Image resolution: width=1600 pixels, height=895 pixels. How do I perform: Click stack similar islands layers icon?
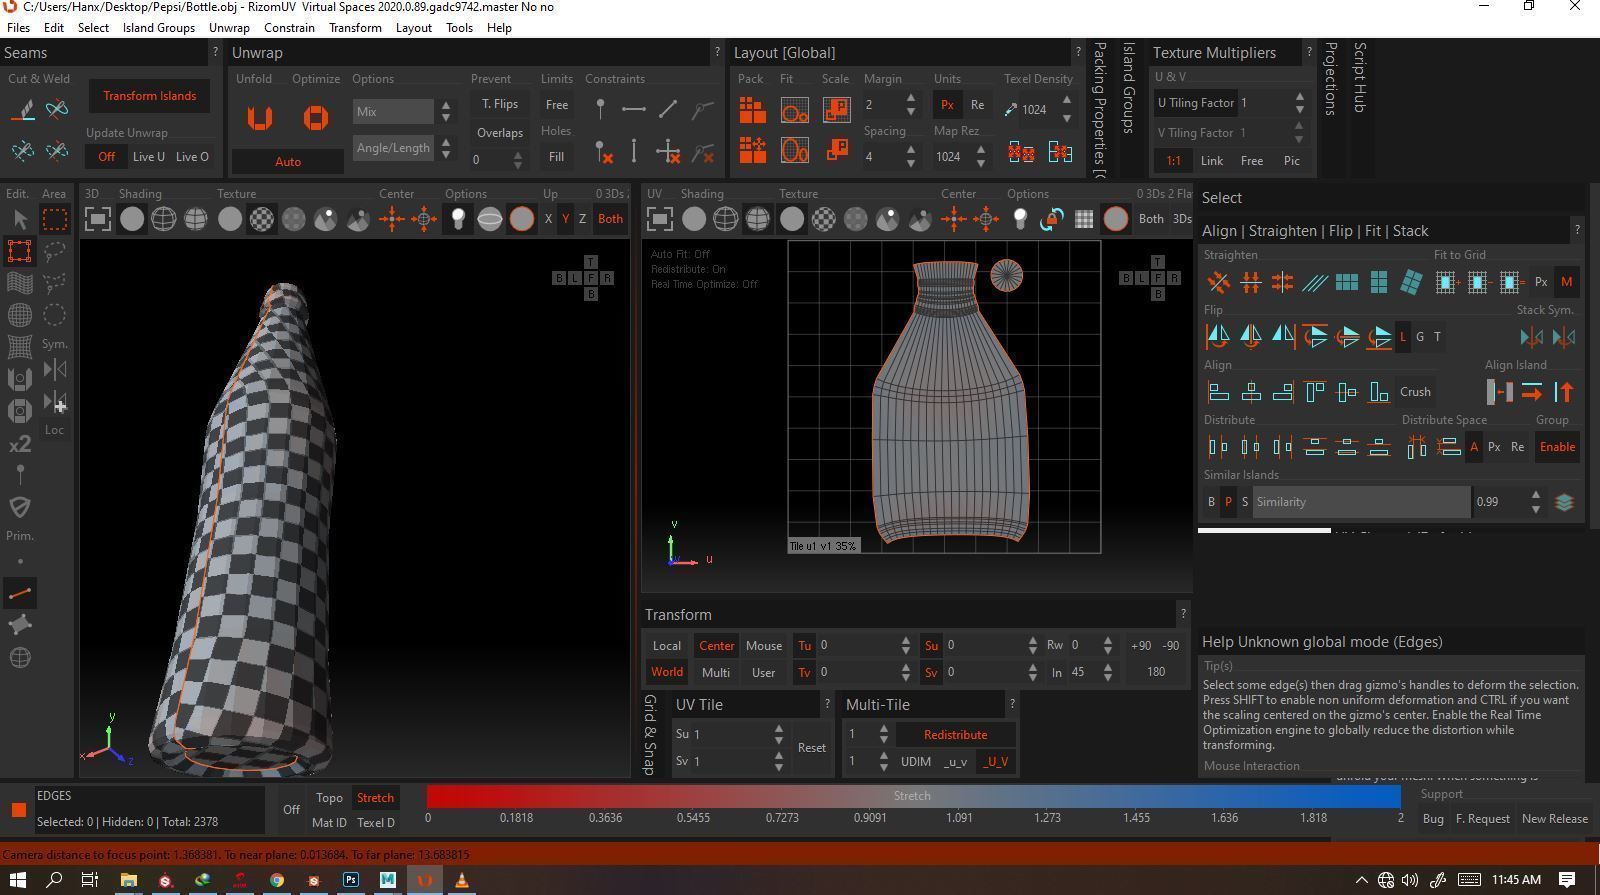coord(1565,502)
